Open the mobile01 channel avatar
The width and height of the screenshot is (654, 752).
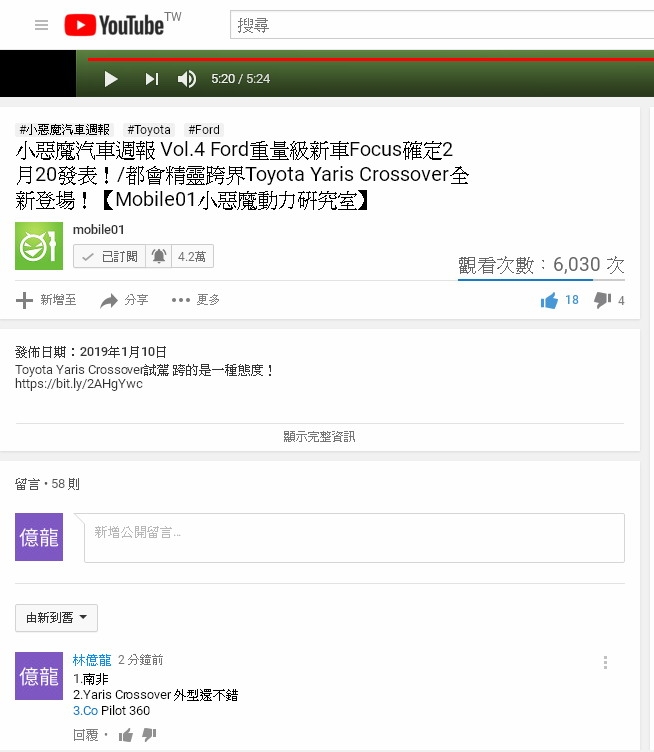point(39,246)
